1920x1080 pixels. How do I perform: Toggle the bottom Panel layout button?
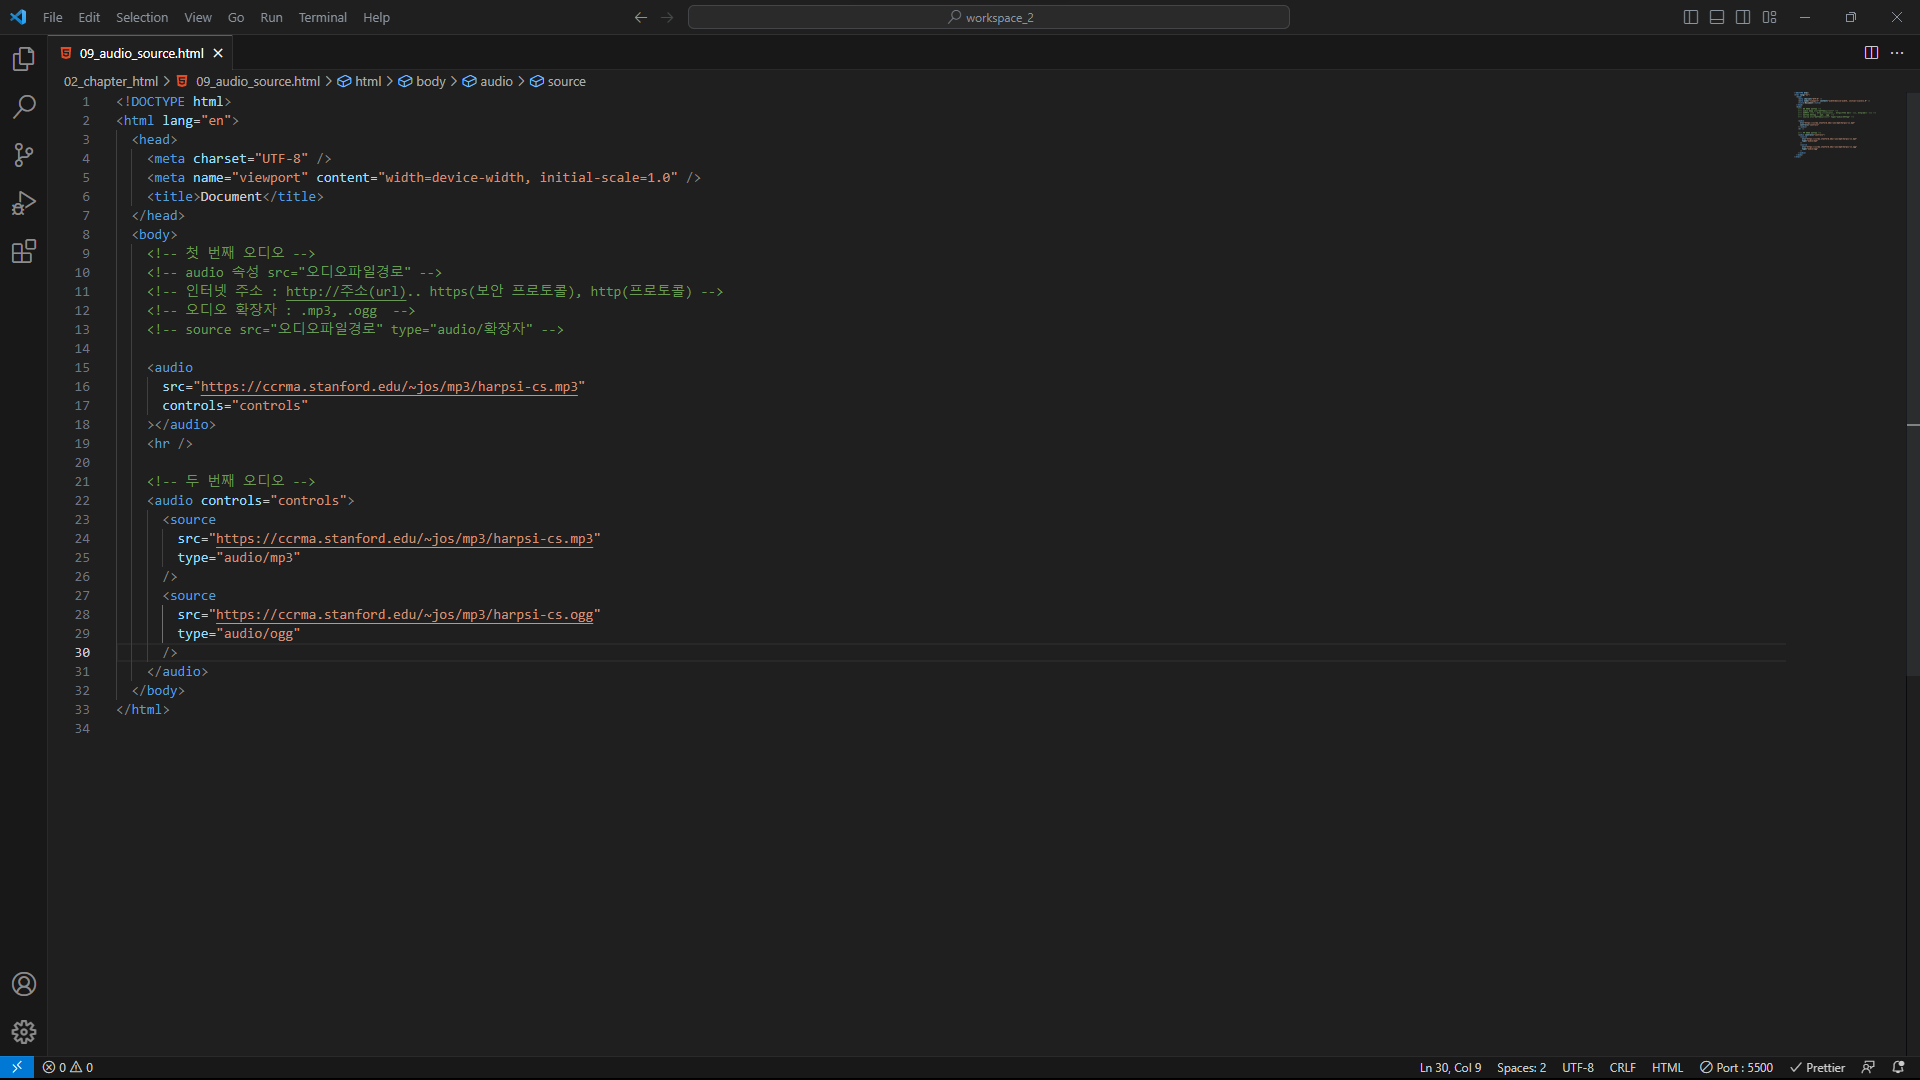click(x=1717, y=17)
